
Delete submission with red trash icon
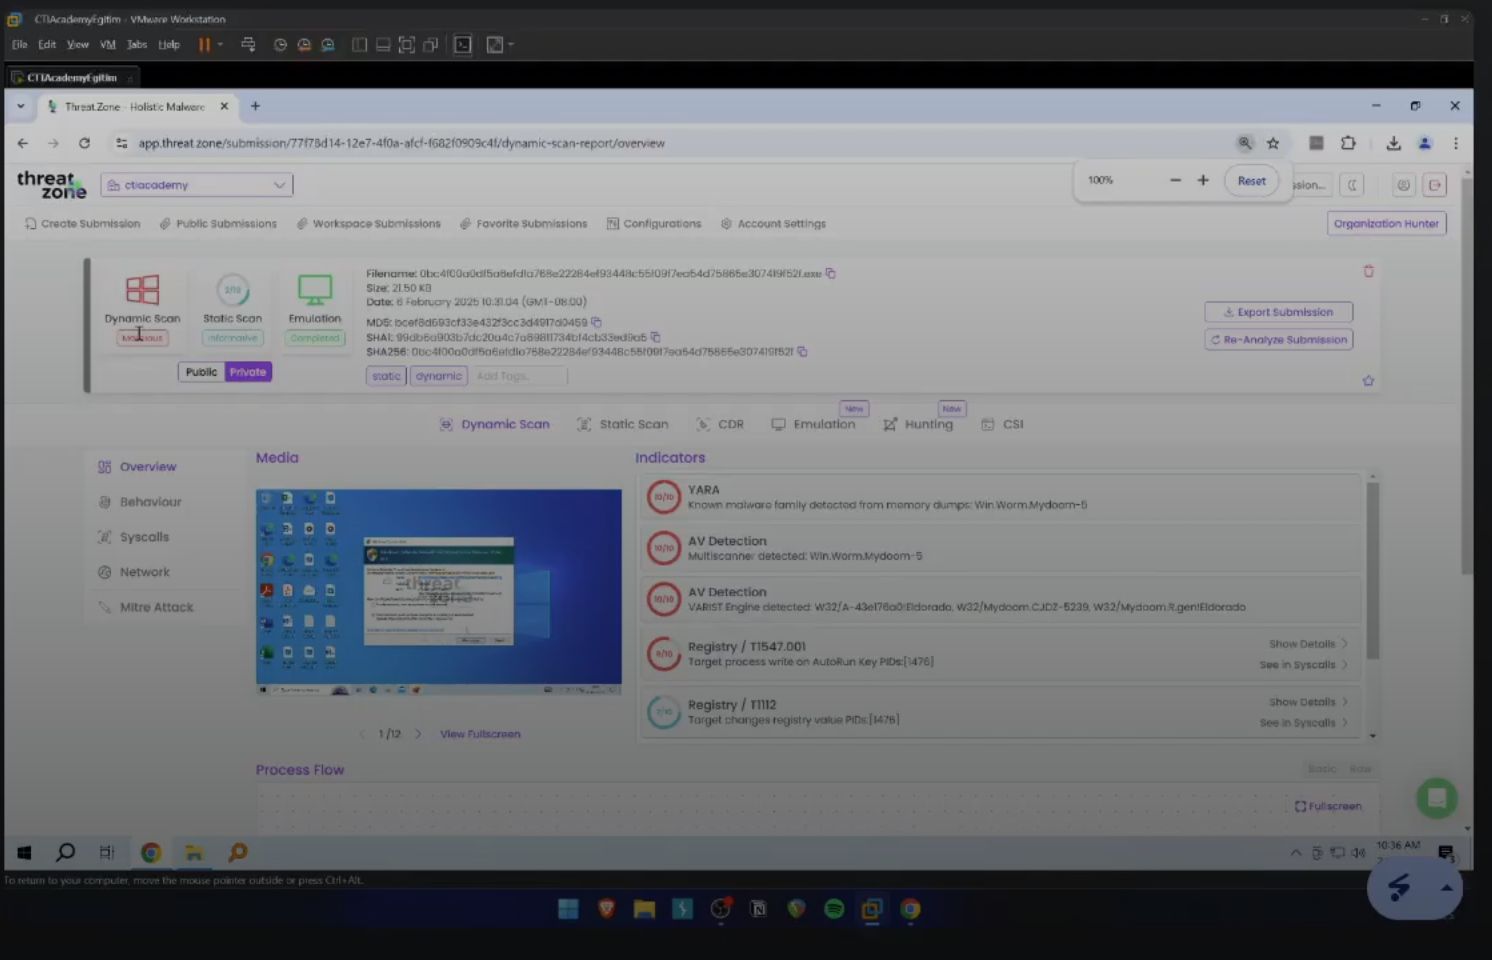[1368, 271]
